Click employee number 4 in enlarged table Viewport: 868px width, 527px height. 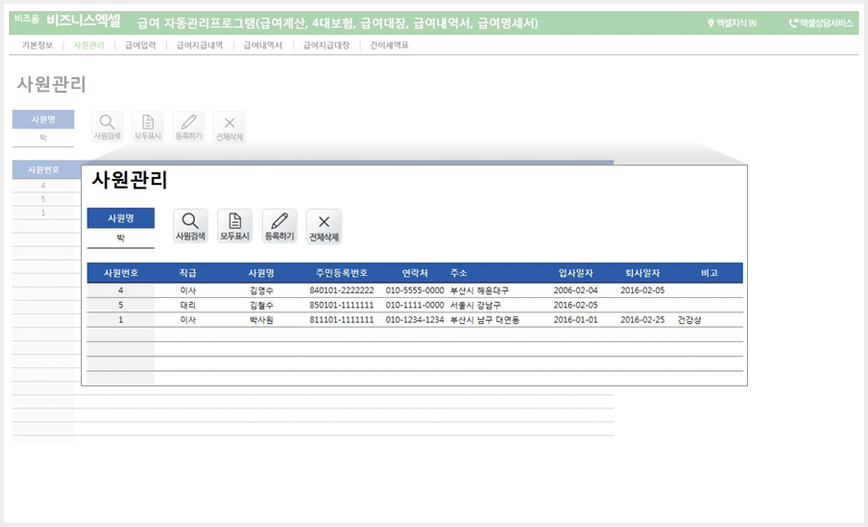[x=121, y=291]
